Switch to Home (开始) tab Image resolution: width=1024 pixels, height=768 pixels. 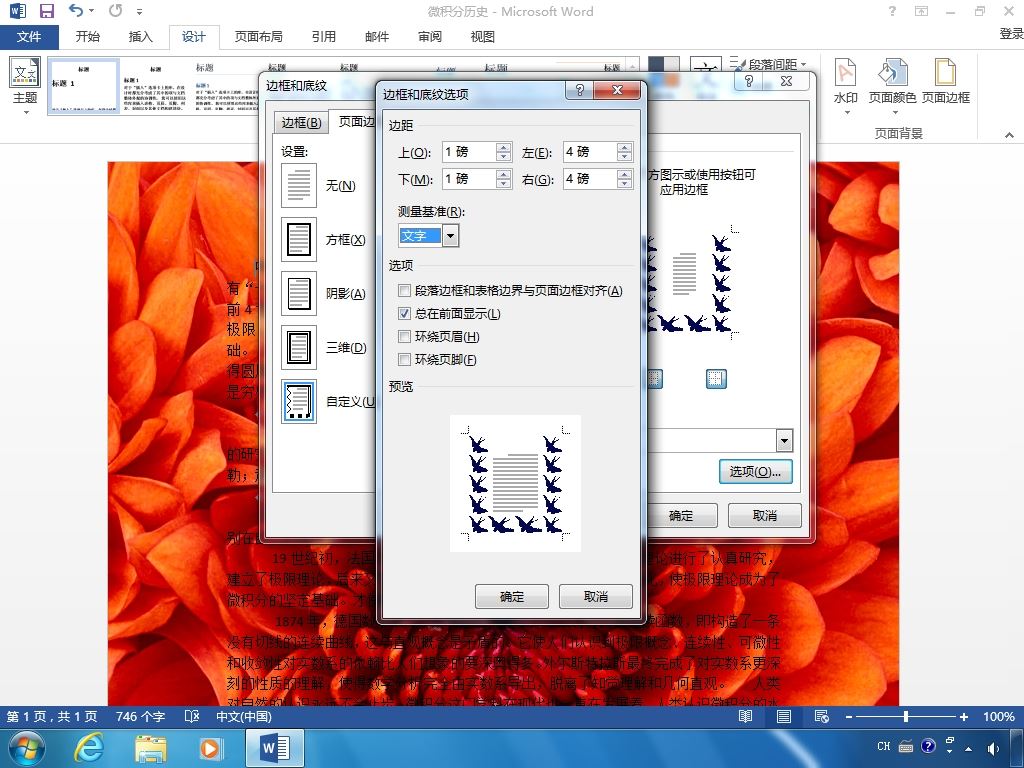tap(88, 37)
